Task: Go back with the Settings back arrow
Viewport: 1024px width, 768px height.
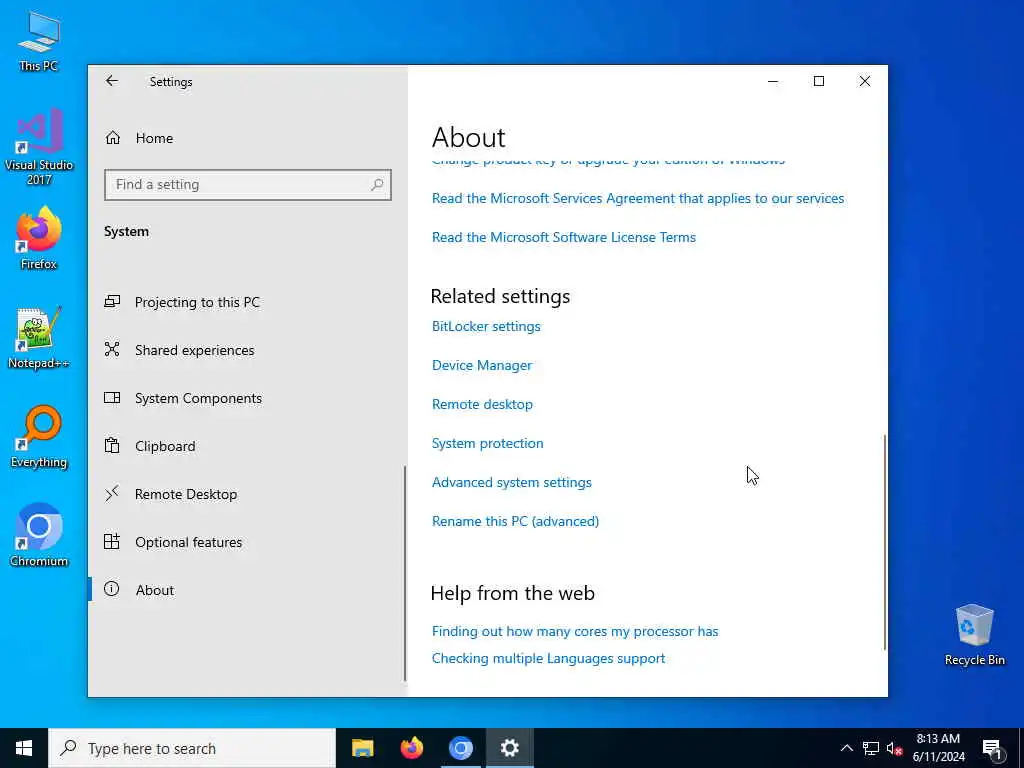Action: pyautogui.click(x=112, y=81)
